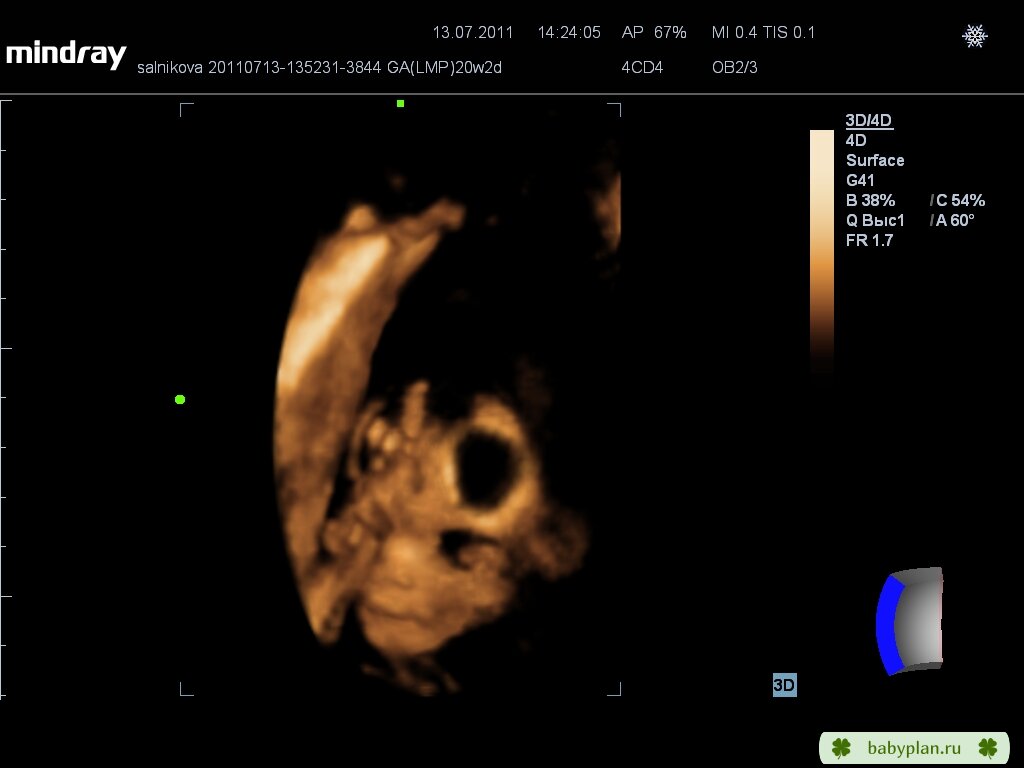Click the B 38% brightness value

[871, 200]
